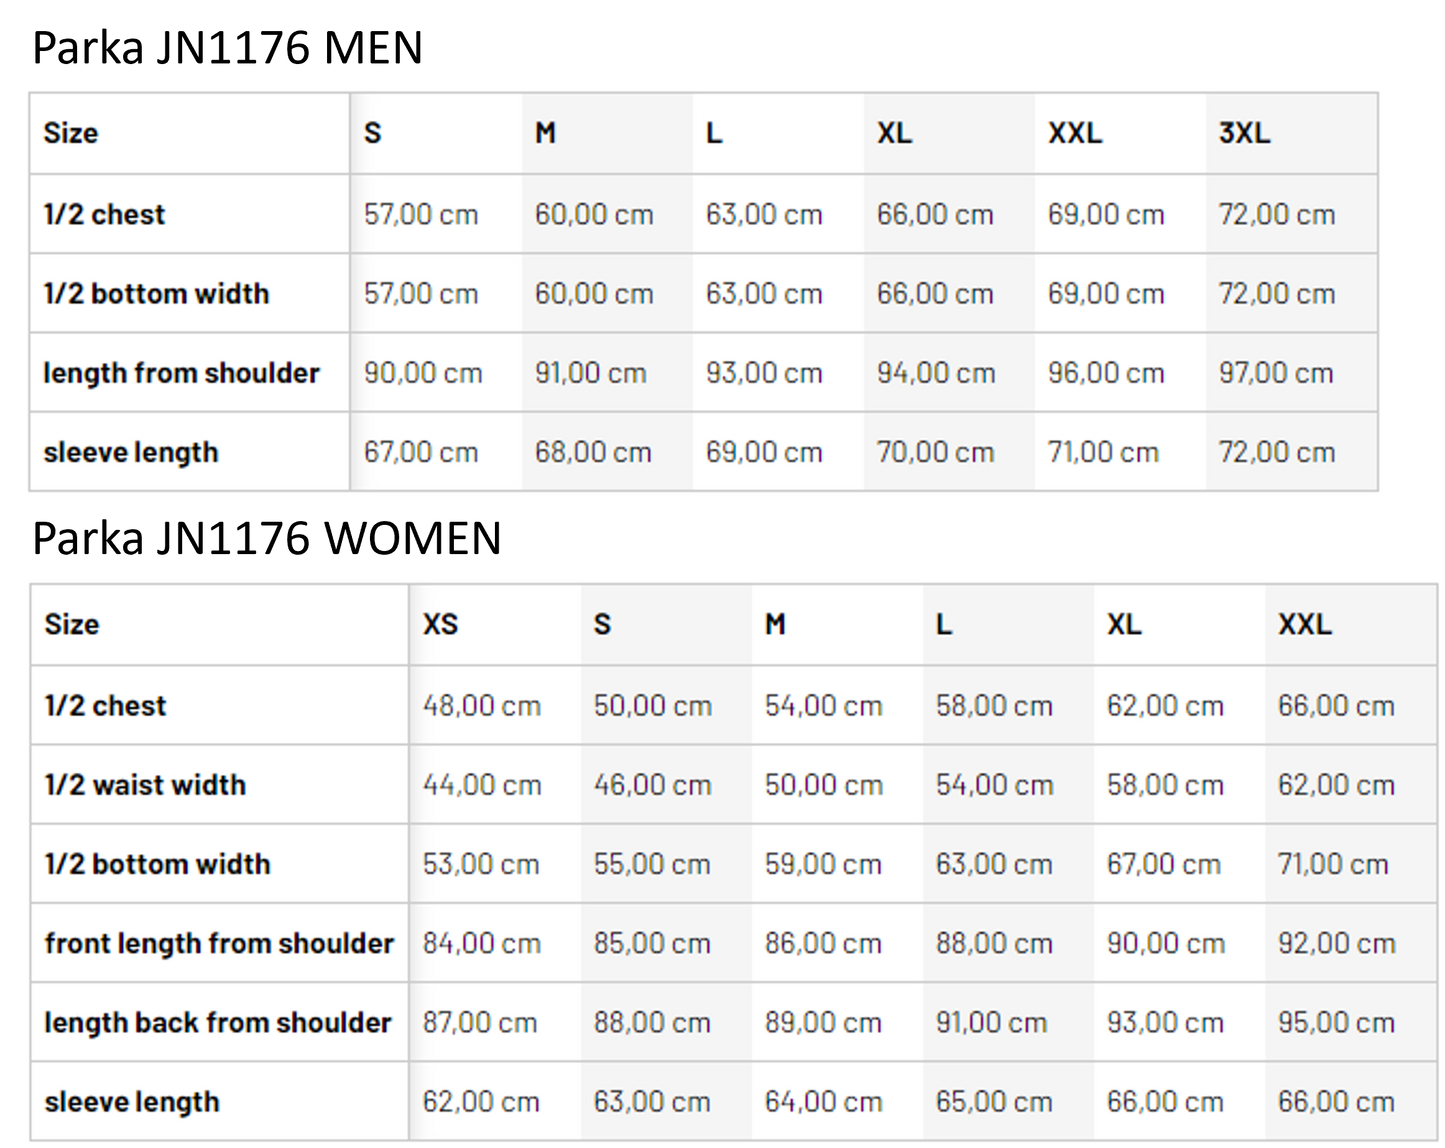Select the 'front length from shoulder' row label
Screen dimensions: 1445x1148
(x=219, y=943)
